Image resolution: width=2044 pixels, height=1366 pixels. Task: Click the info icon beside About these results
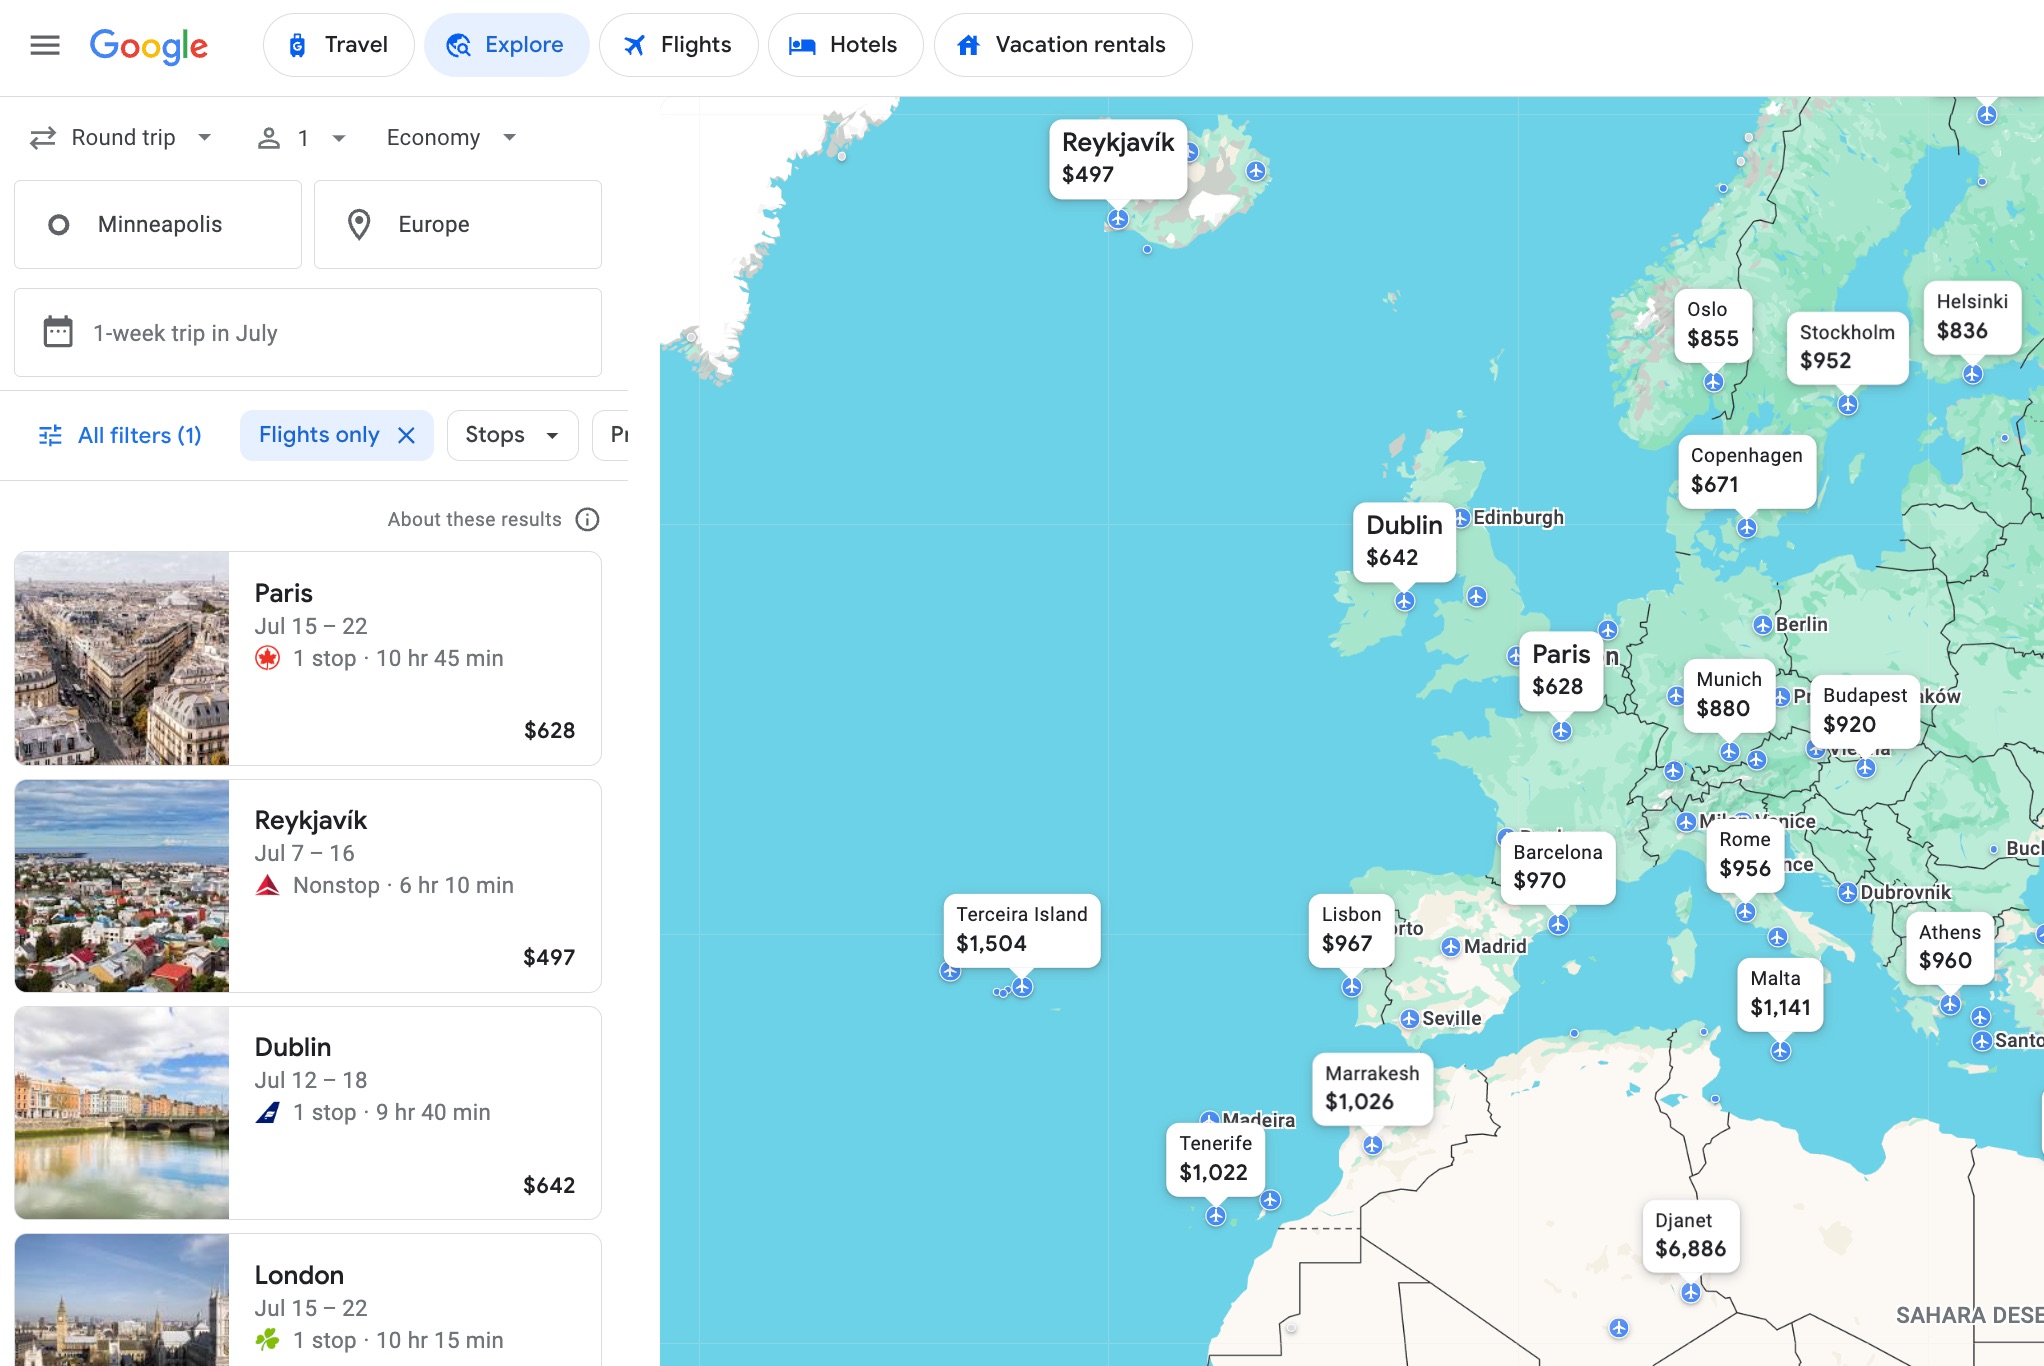click(588, 519)
